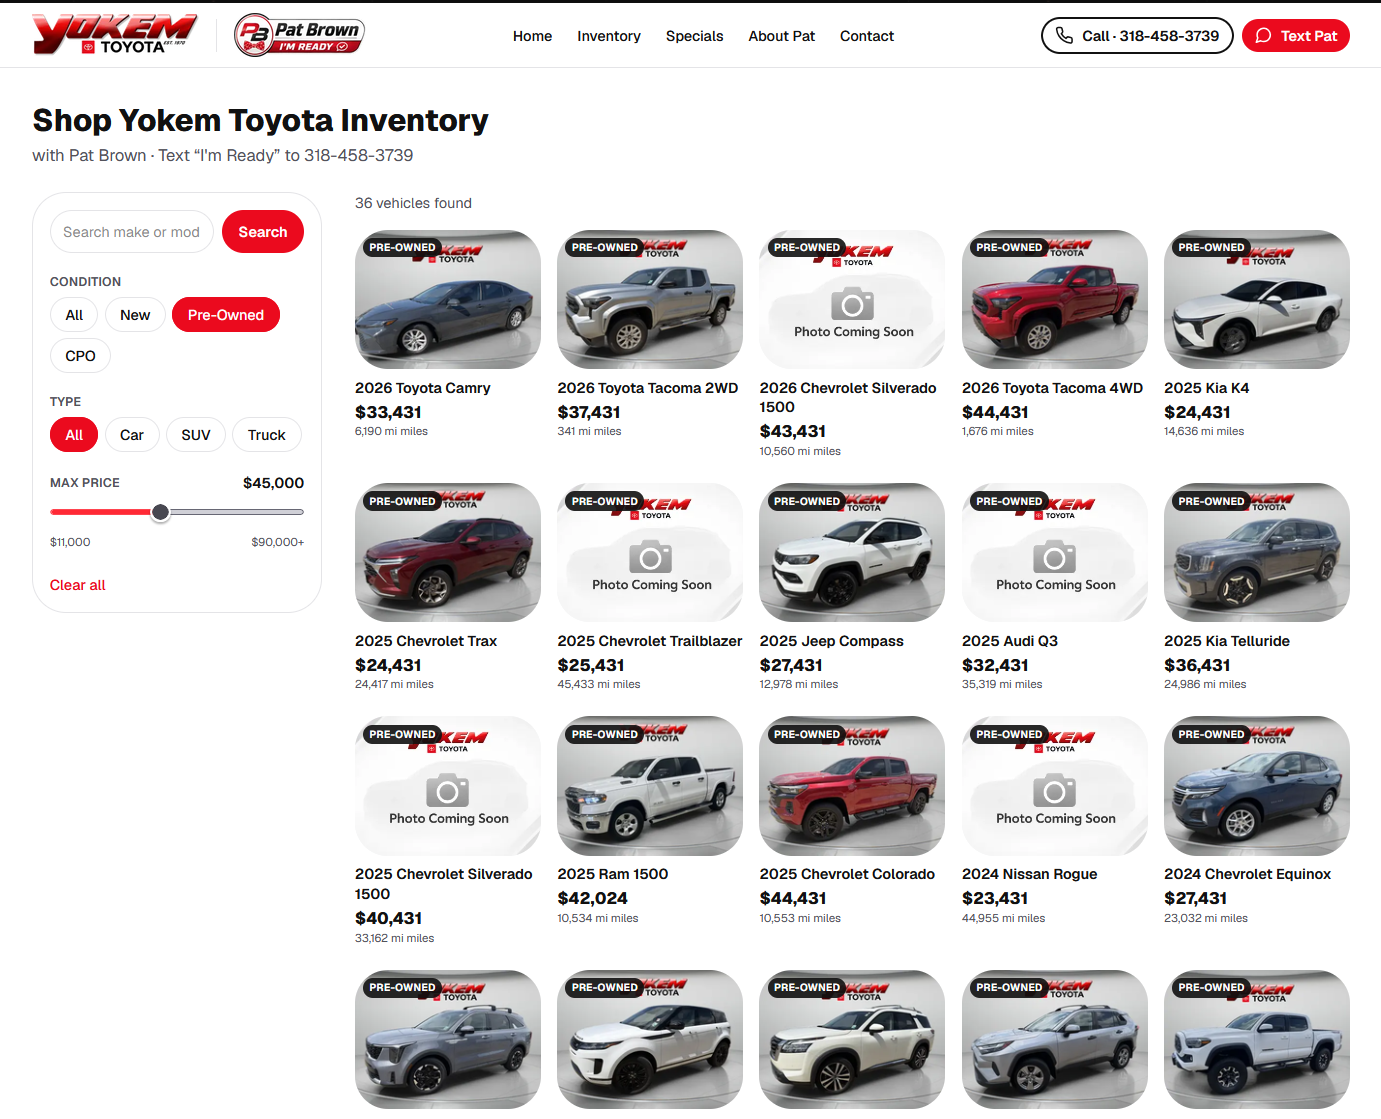1381x1119 pixels.
Task: Filter by Car type
Action: [132, 435]
